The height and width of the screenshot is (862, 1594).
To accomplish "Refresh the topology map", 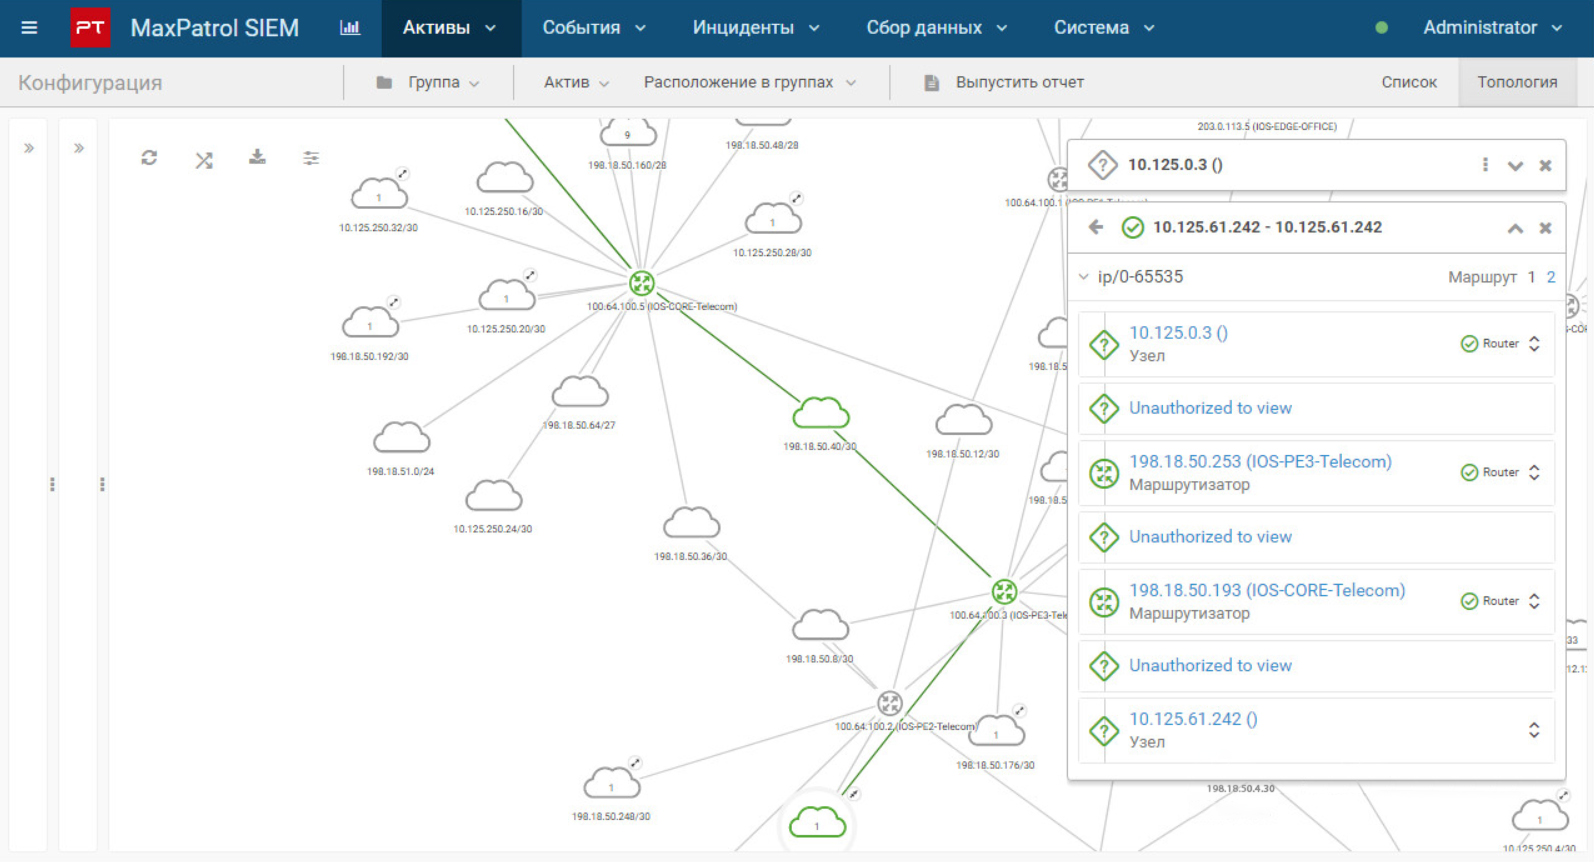I will (x=149, y=158).
